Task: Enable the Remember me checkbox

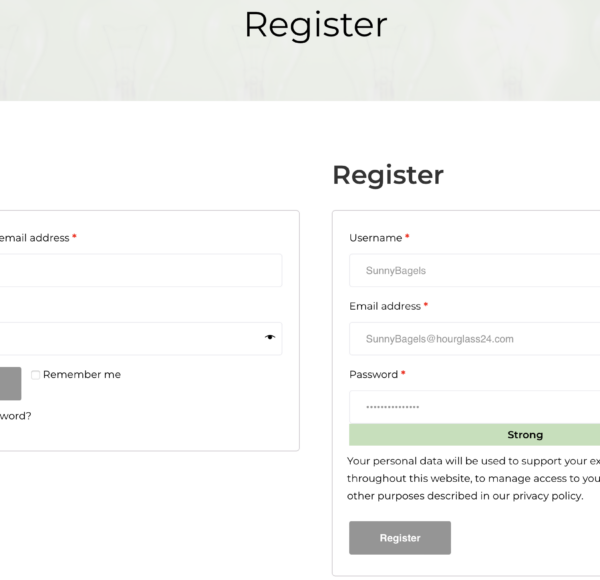Action: [35, 375]
